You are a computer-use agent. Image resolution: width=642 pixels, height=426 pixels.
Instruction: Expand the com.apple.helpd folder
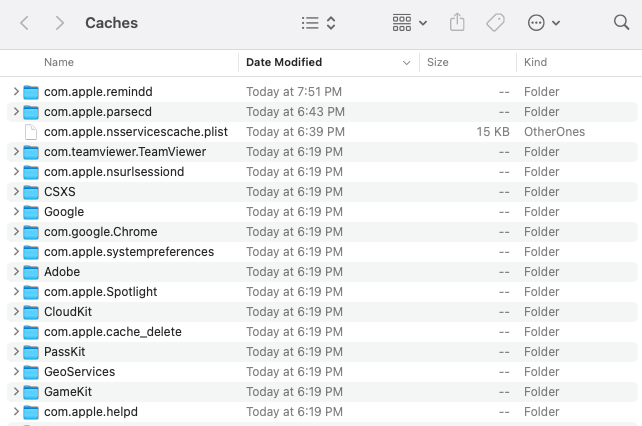tap(16, 412)
